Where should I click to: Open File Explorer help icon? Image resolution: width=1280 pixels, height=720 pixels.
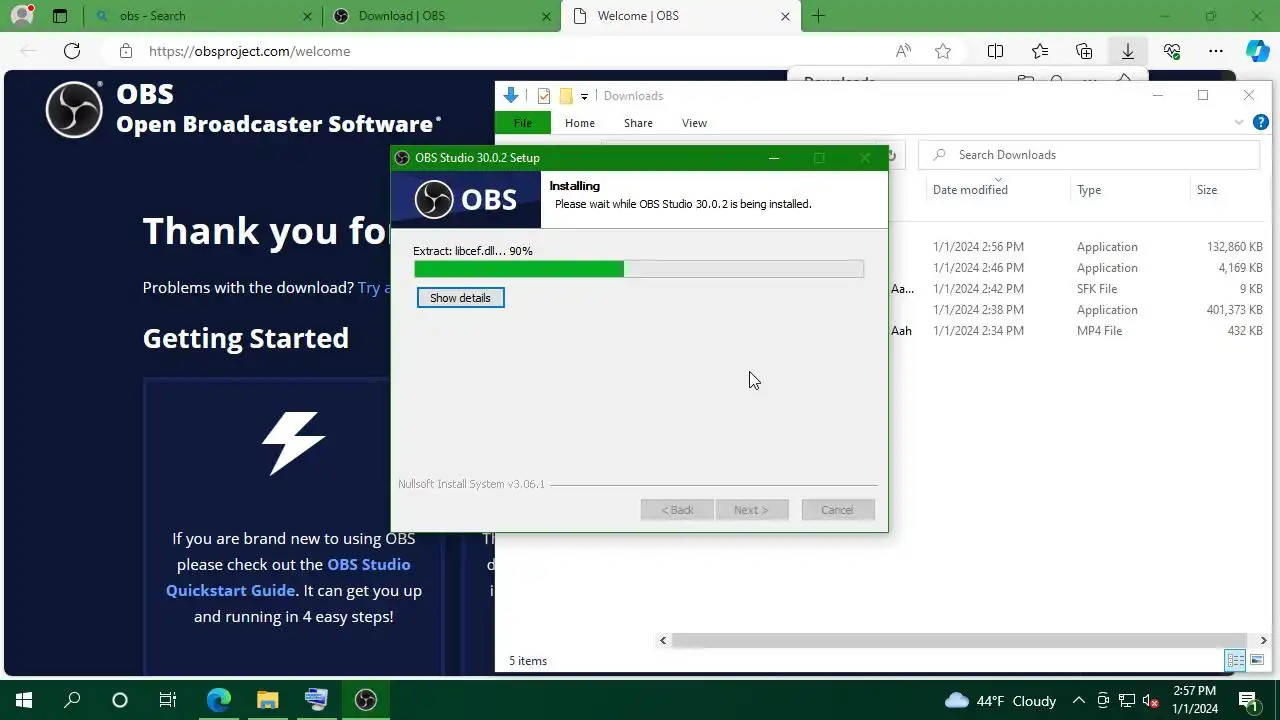[1261, 122]
